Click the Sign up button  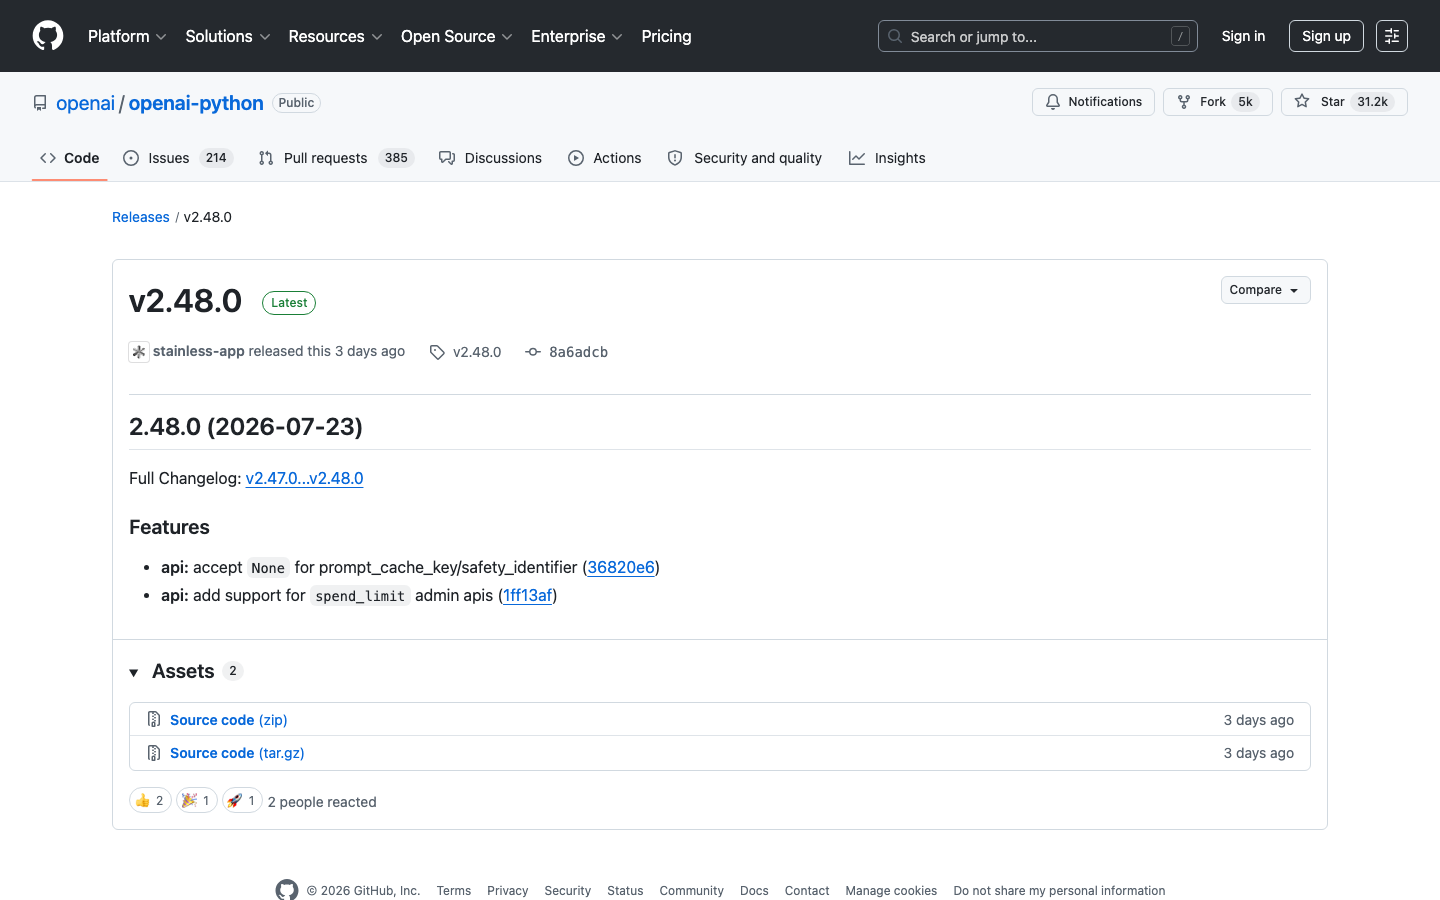coord(1326,36)
